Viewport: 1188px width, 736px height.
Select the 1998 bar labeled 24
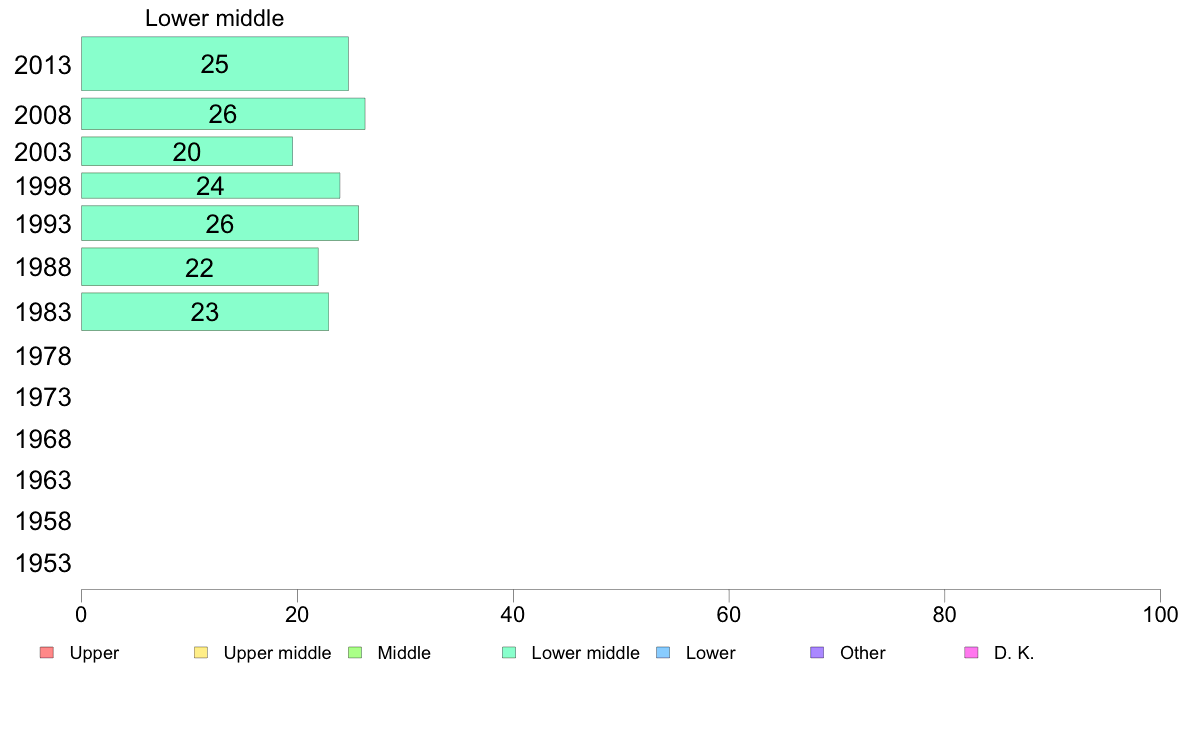click(211, 186)
